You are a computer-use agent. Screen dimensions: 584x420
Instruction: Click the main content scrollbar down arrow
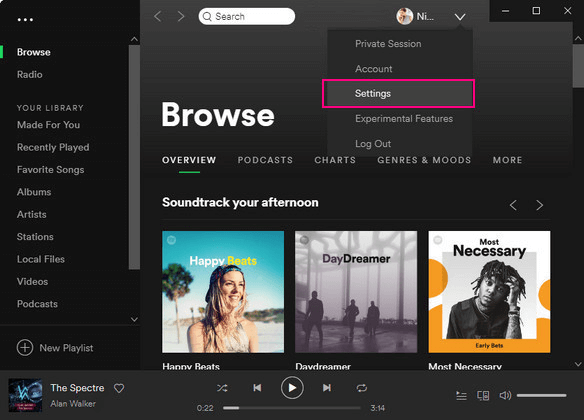point(578,364)
